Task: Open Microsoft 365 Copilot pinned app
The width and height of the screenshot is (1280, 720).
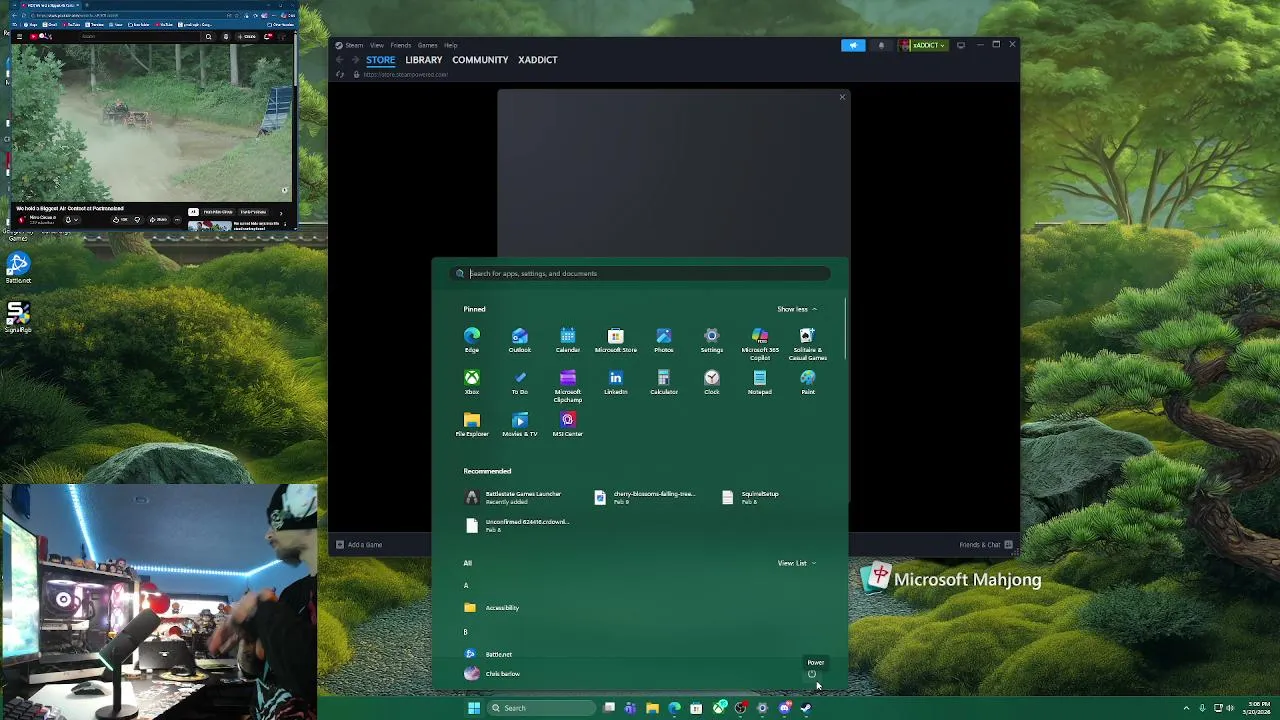Action: (759, 344)
